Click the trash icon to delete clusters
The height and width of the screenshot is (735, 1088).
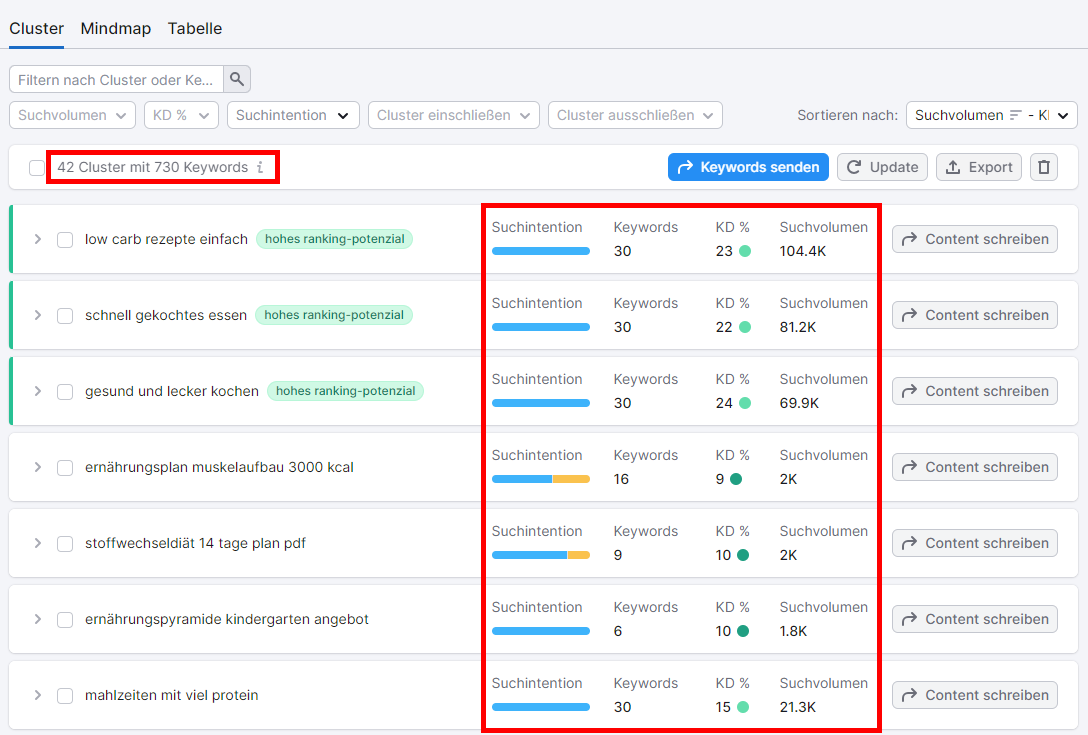pos(1043,167)
